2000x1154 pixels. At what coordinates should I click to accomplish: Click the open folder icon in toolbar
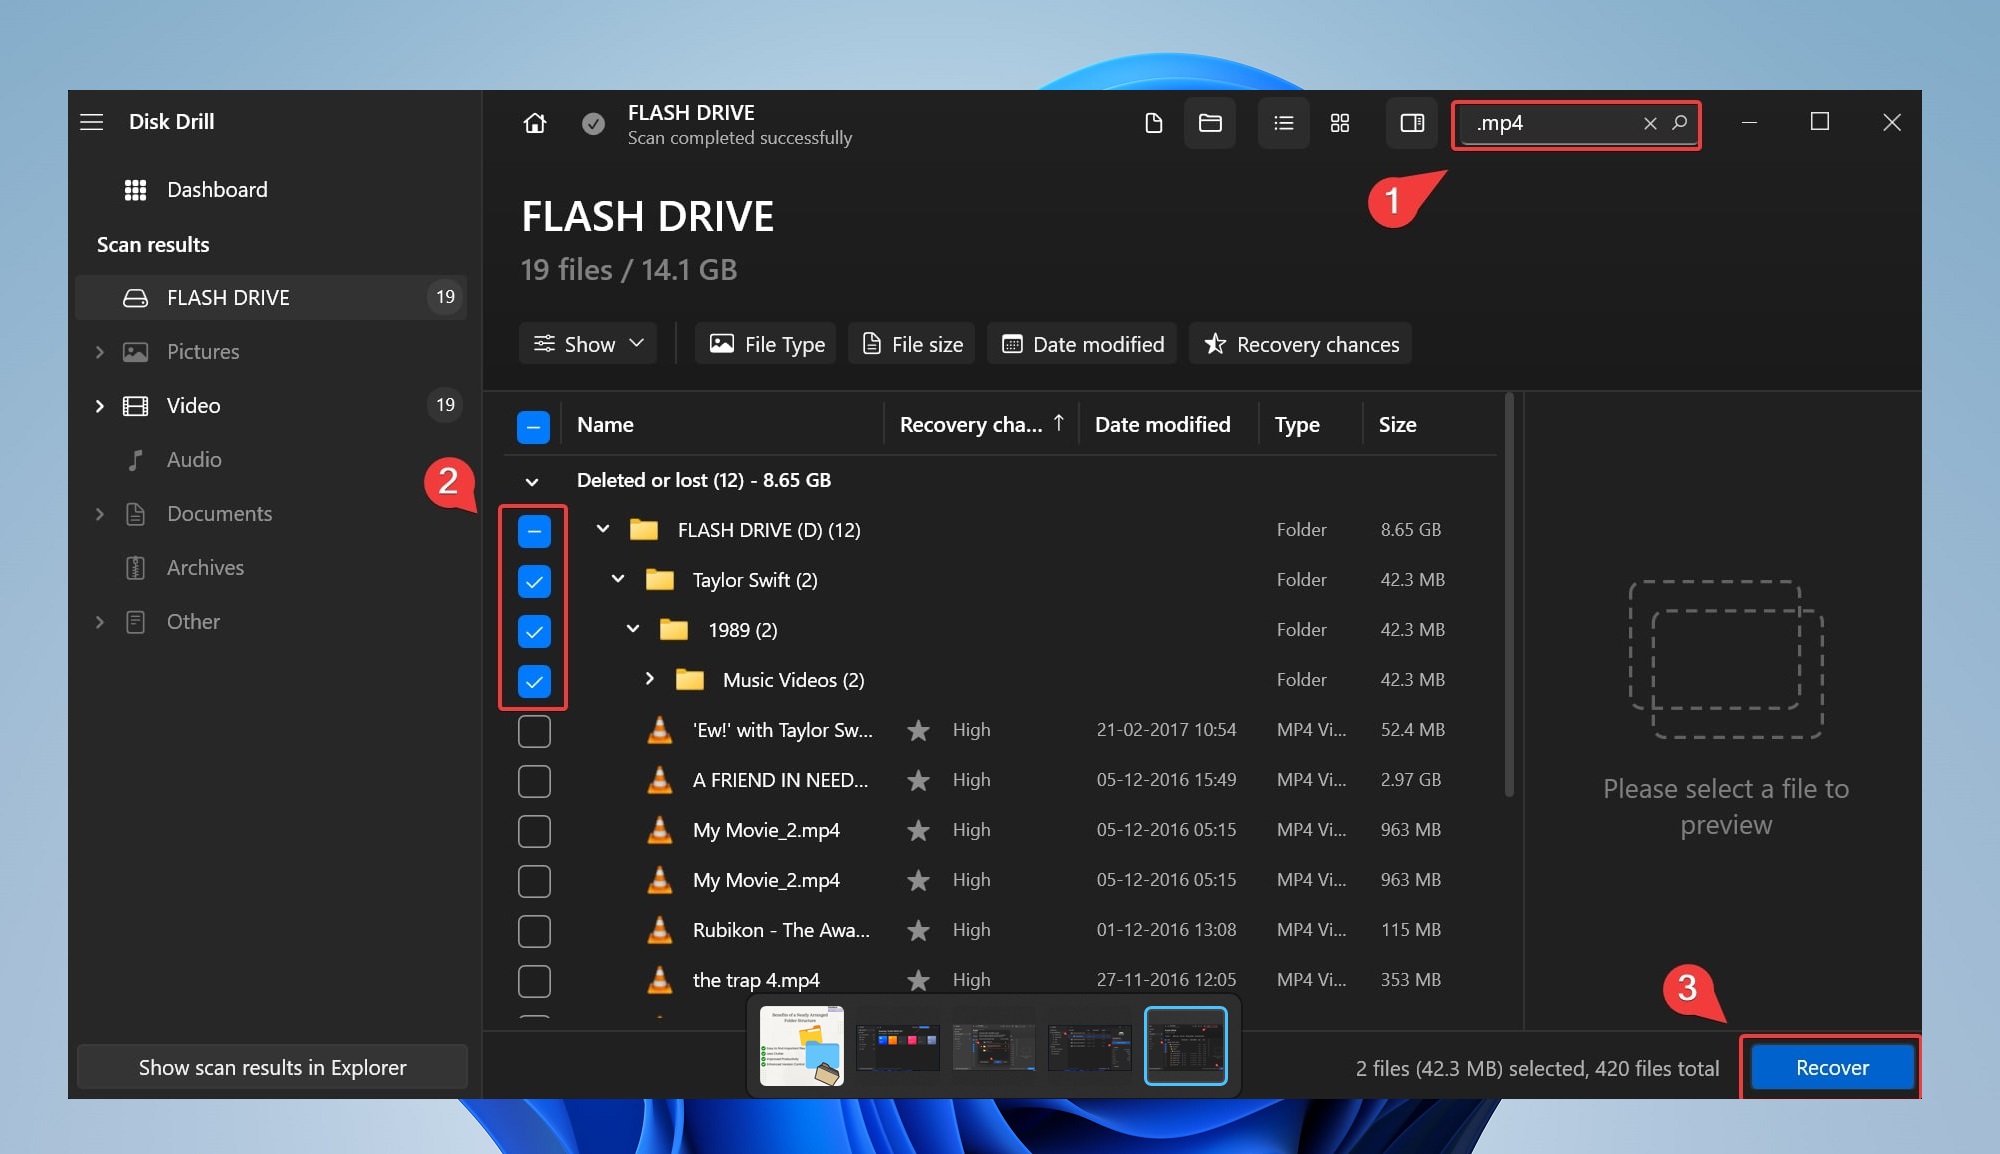[1209, 122]
